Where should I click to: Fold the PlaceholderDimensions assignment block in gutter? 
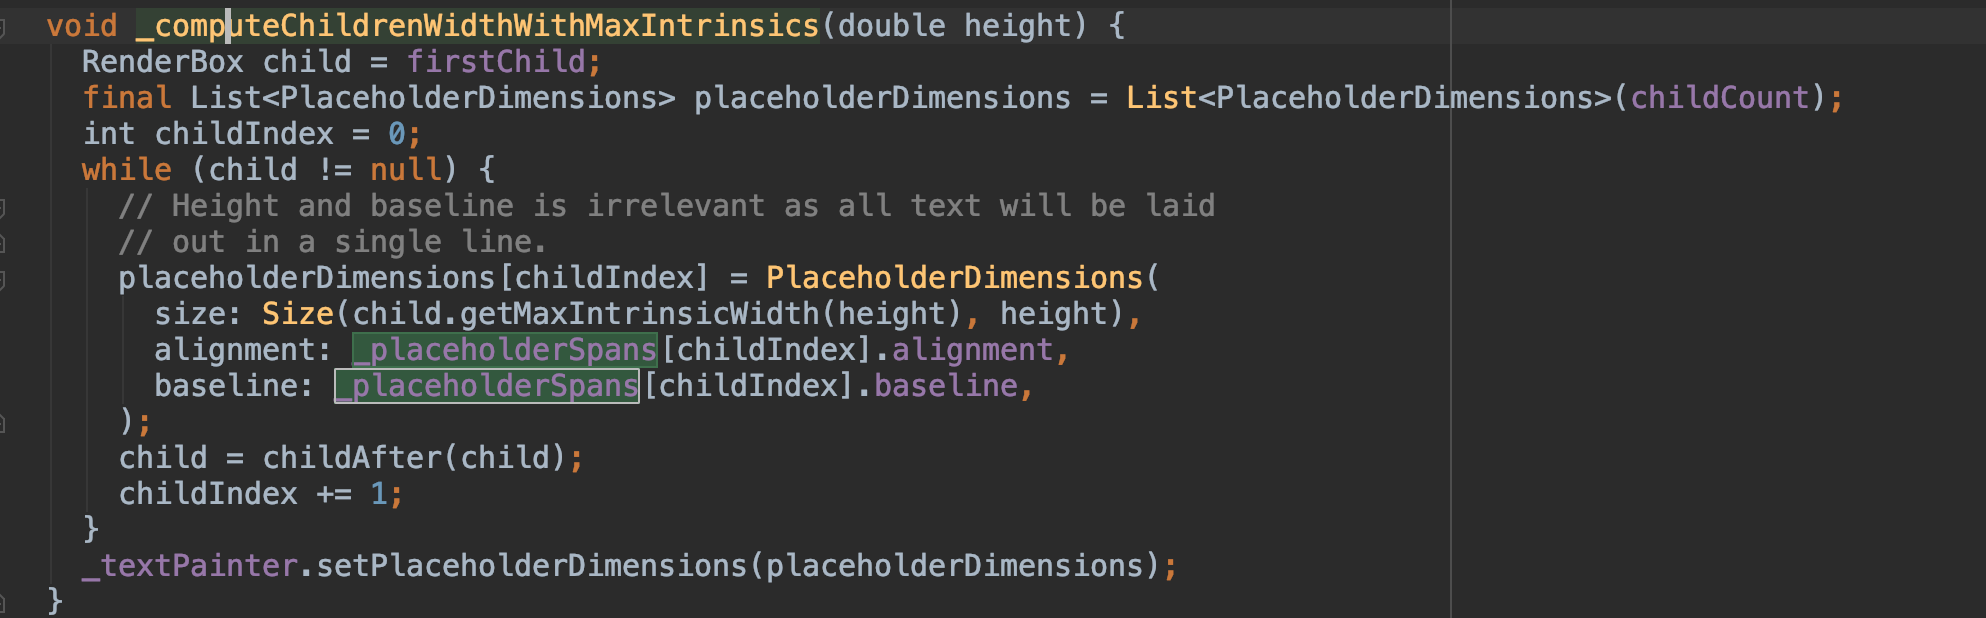coord(3,279)
